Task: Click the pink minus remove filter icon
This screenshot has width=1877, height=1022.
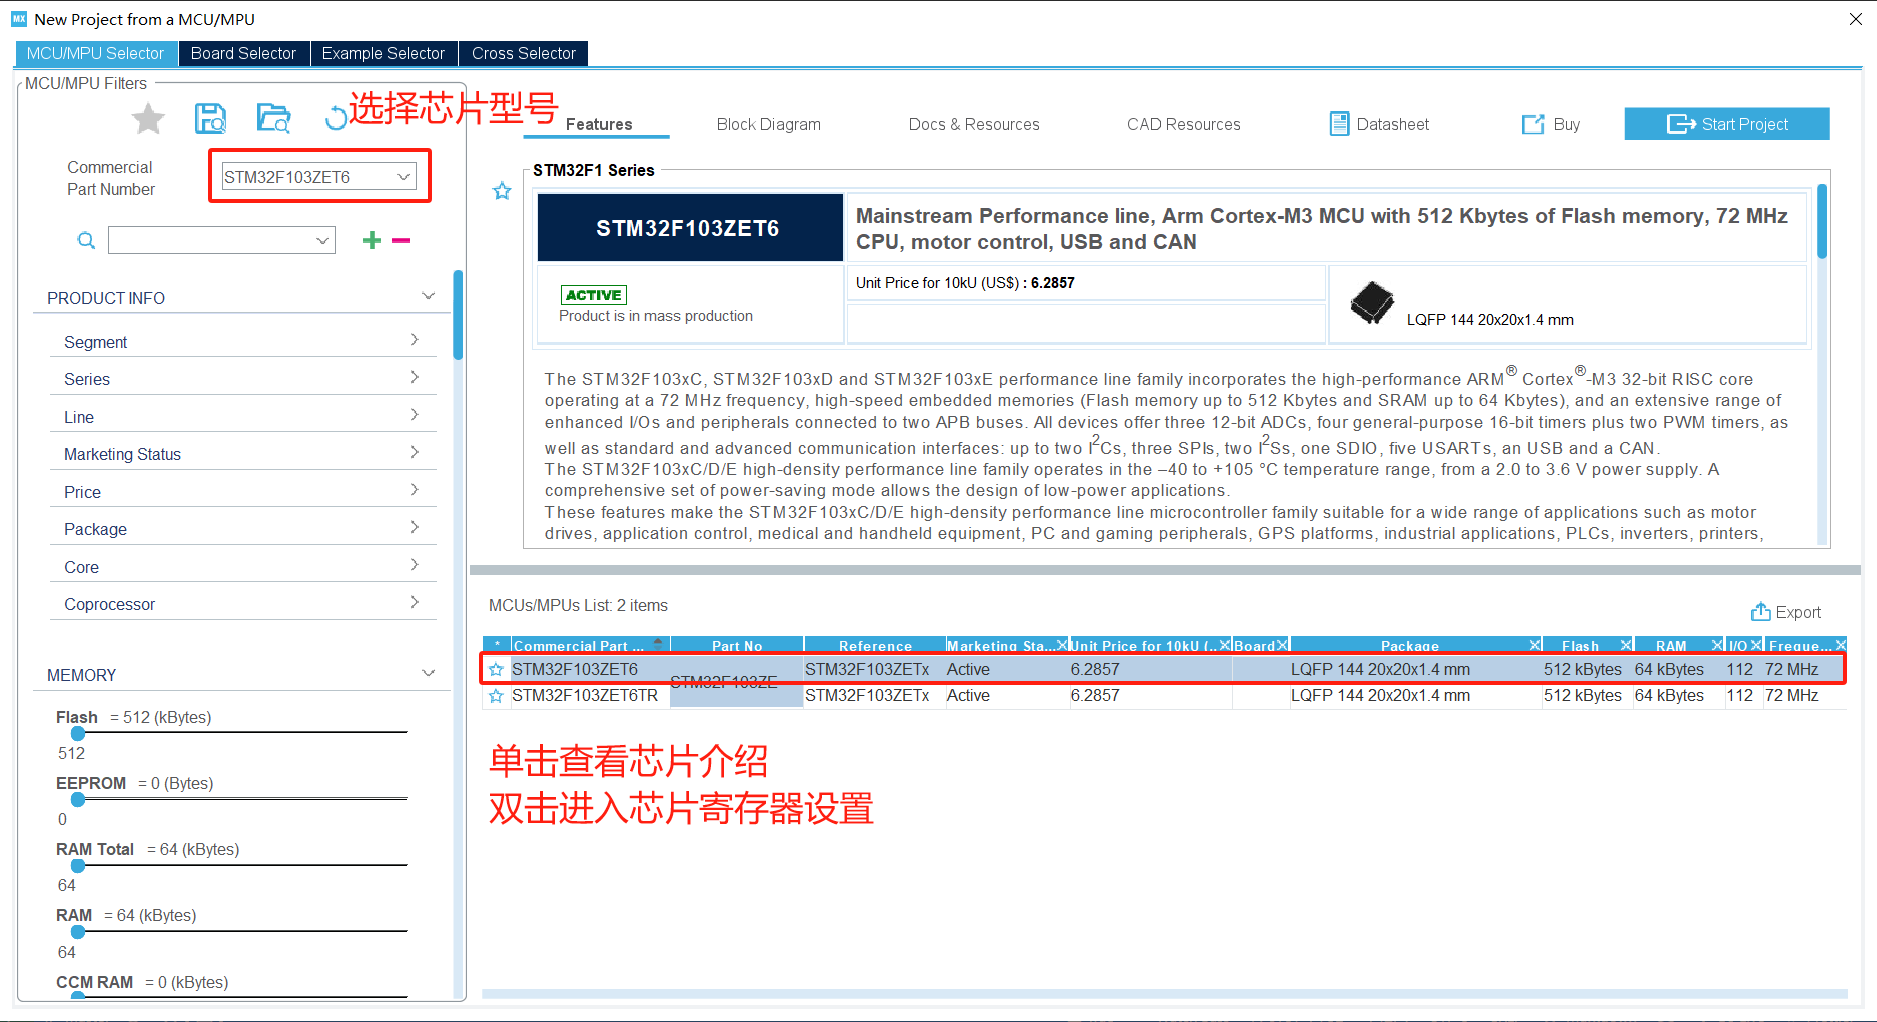Action: point(401,240)
